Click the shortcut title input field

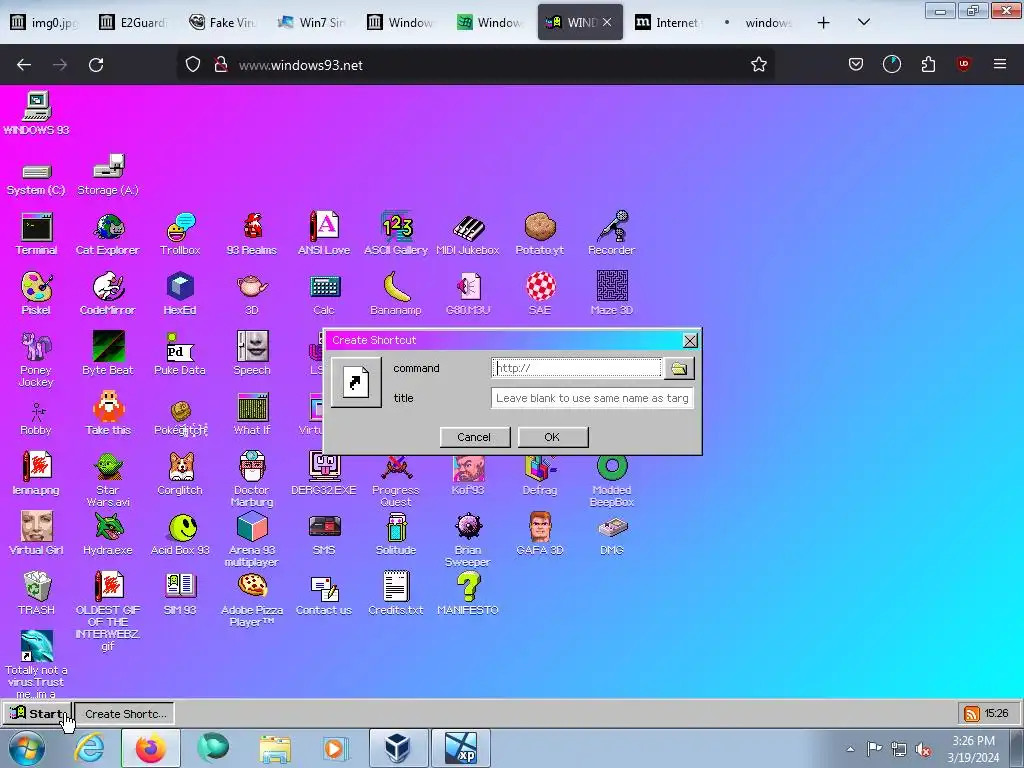pyautogui.click(x=592, y=398)
